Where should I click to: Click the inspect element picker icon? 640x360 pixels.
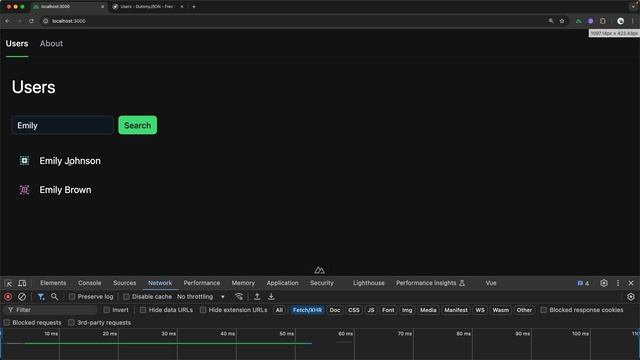click(8, 283)
